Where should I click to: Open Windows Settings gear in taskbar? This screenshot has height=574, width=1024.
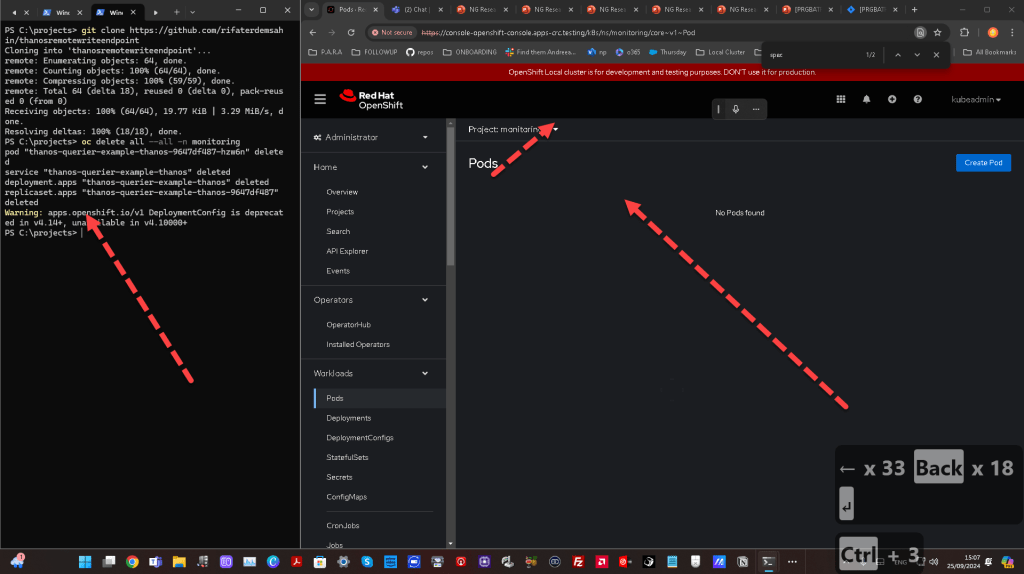click(x=344, y=562)
